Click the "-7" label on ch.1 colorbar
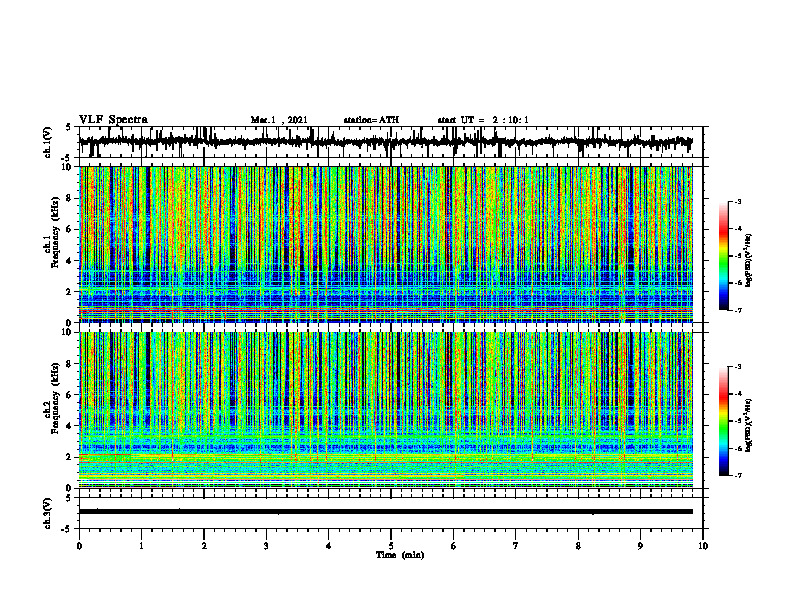 (738, 310)
